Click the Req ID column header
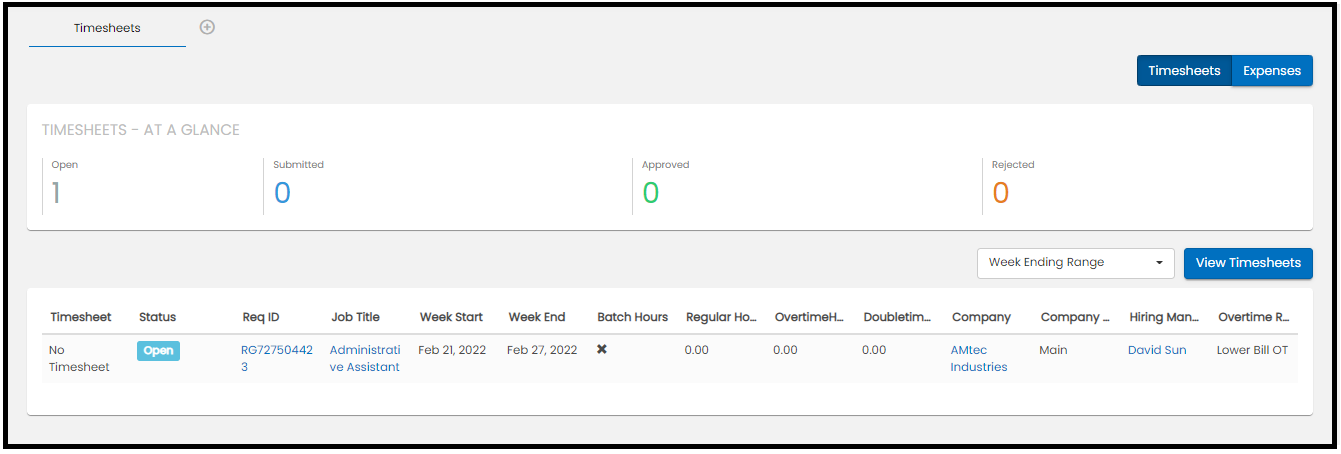1341x454 pixels. (x=261, y=317)
